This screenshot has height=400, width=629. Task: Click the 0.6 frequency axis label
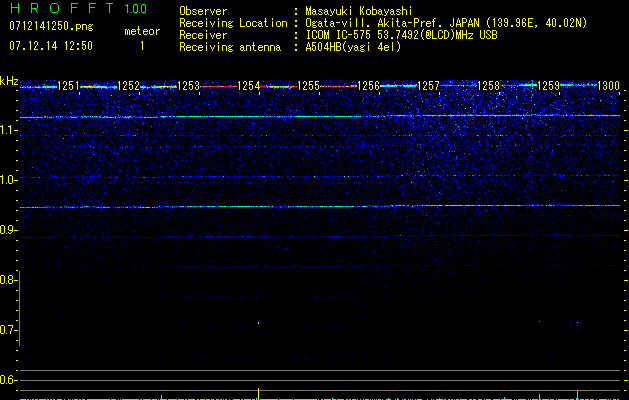point(8,380)
